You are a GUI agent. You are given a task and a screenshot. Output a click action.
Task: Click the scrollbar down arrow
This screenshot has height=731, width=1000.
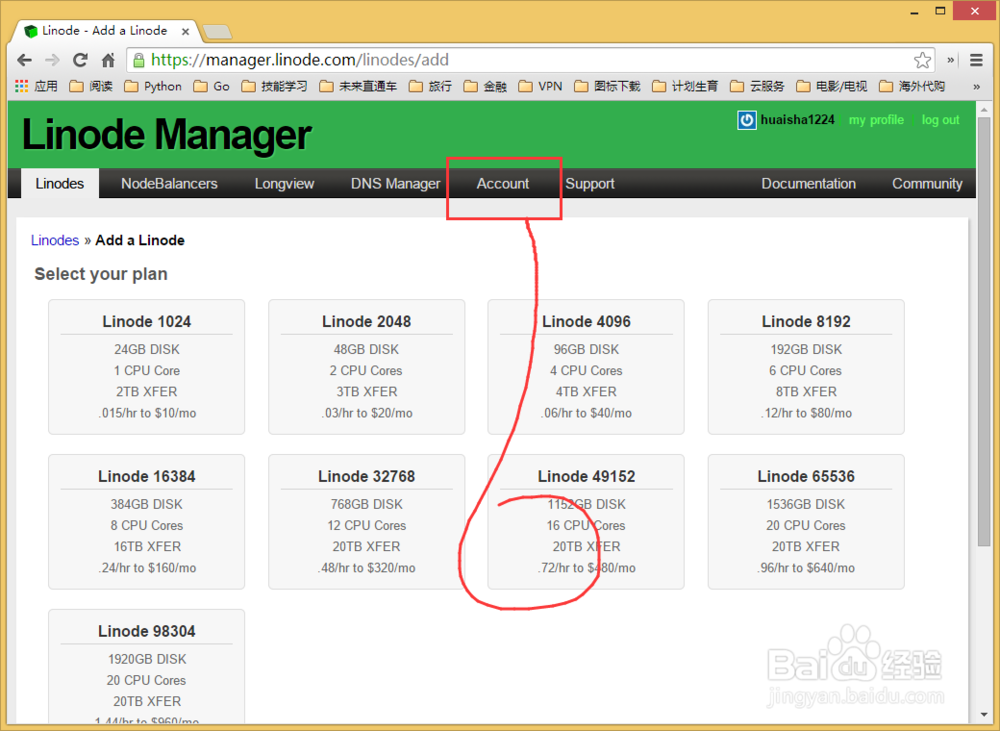point(984,716)
